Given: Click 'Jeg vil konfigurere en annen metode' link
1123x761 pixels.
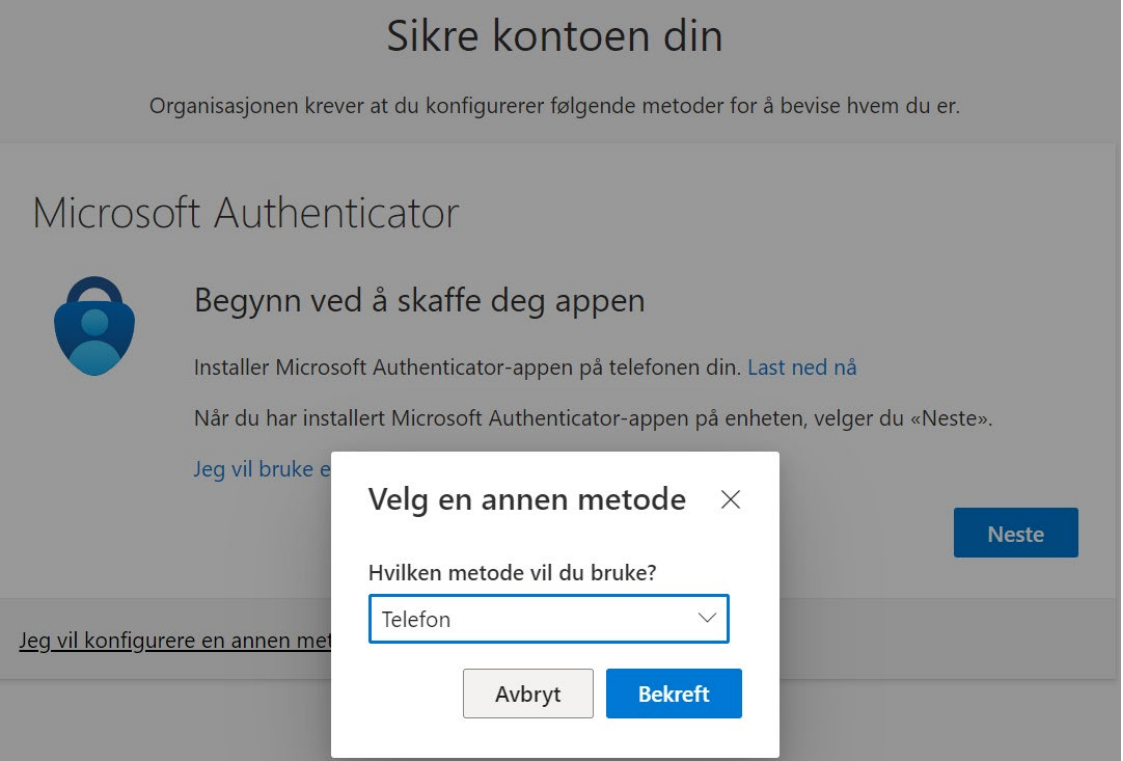Looking at the screenshot, I should [x=175, y=640].
